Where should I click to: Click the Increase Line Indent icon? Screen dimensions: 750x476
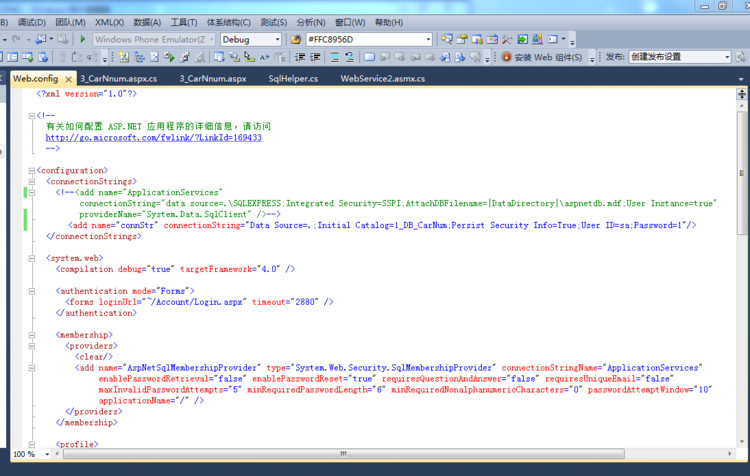[x=315, y=57]
